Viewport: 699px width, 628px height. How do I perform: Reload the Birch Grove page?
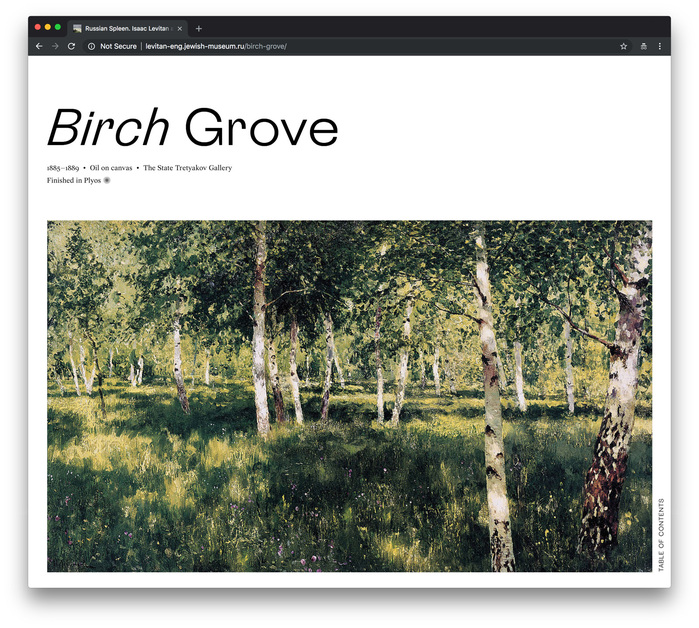coord(71,46)
